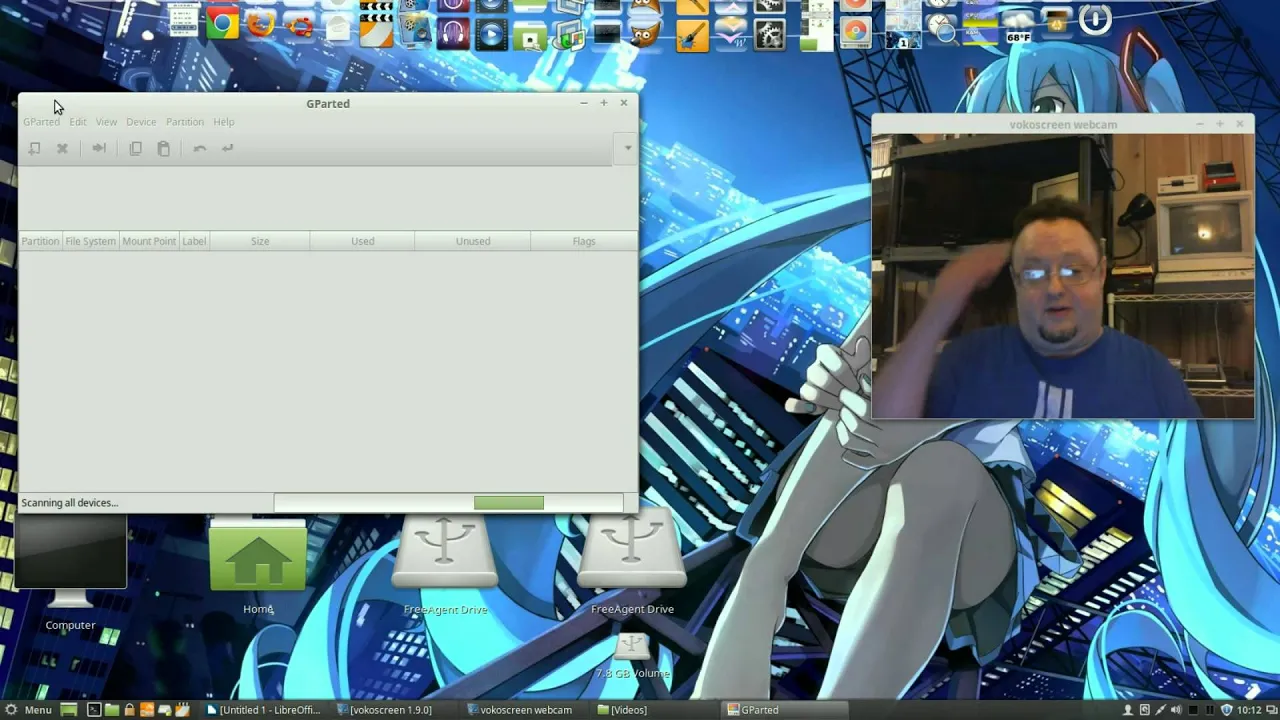The height and width of the screenshot is (720, 1280).
Task: Click the power button icon in top dock
Action: tap(1095, 20)
